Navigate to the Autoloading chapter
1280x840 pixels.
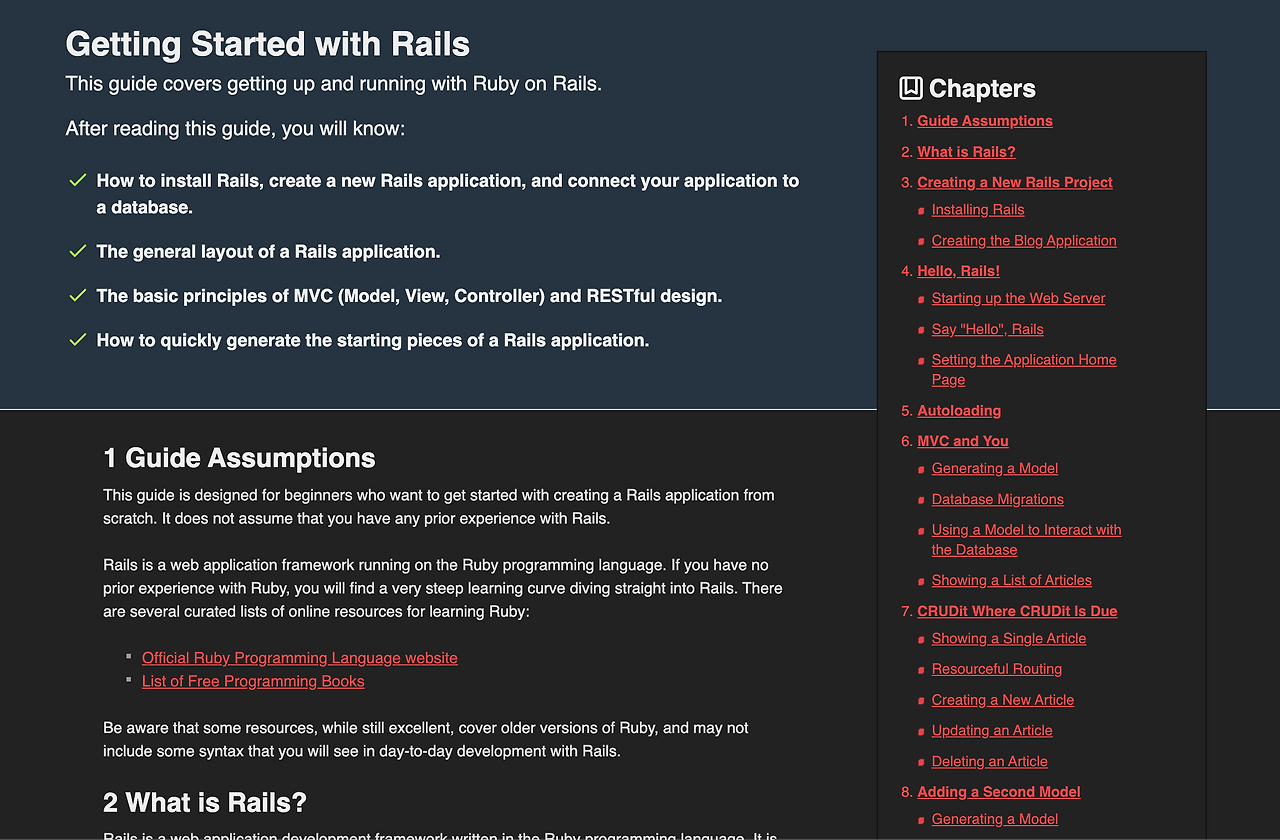[959, 410]
